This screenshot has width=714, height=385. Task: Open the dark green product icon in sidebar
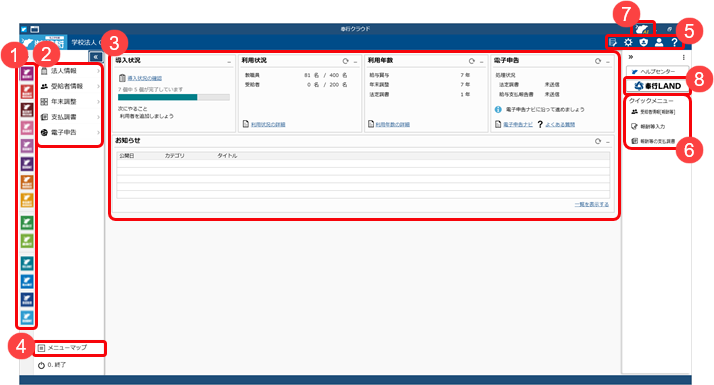coord(27,223)
